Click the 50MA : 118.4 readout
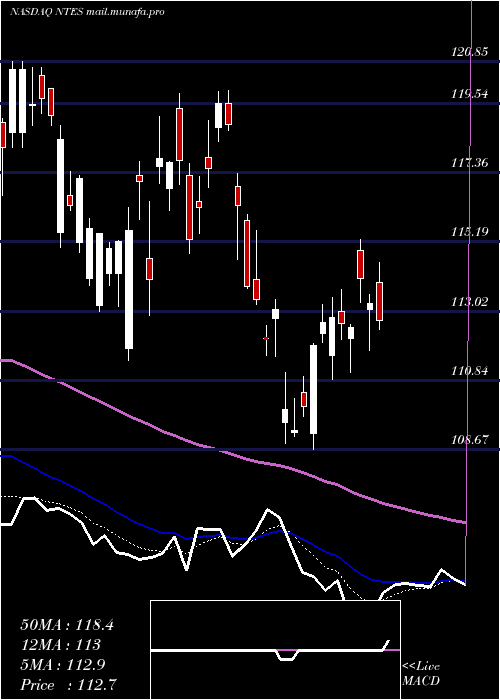500x700 pixels. (x=67, y=625)
